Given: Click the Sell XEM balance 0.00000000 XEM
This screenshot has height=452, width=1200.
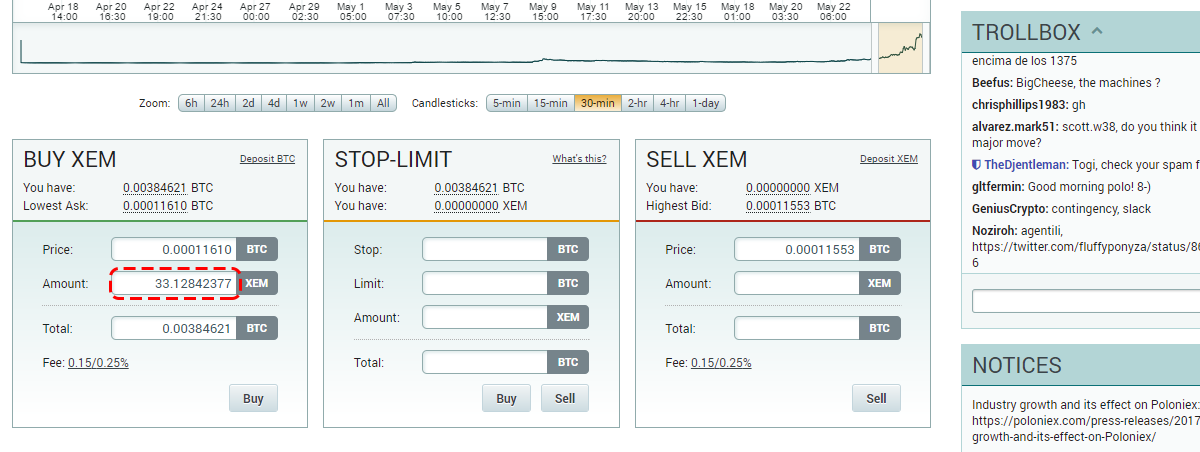Looking at the screenshot, I should [x=778, y=188].
